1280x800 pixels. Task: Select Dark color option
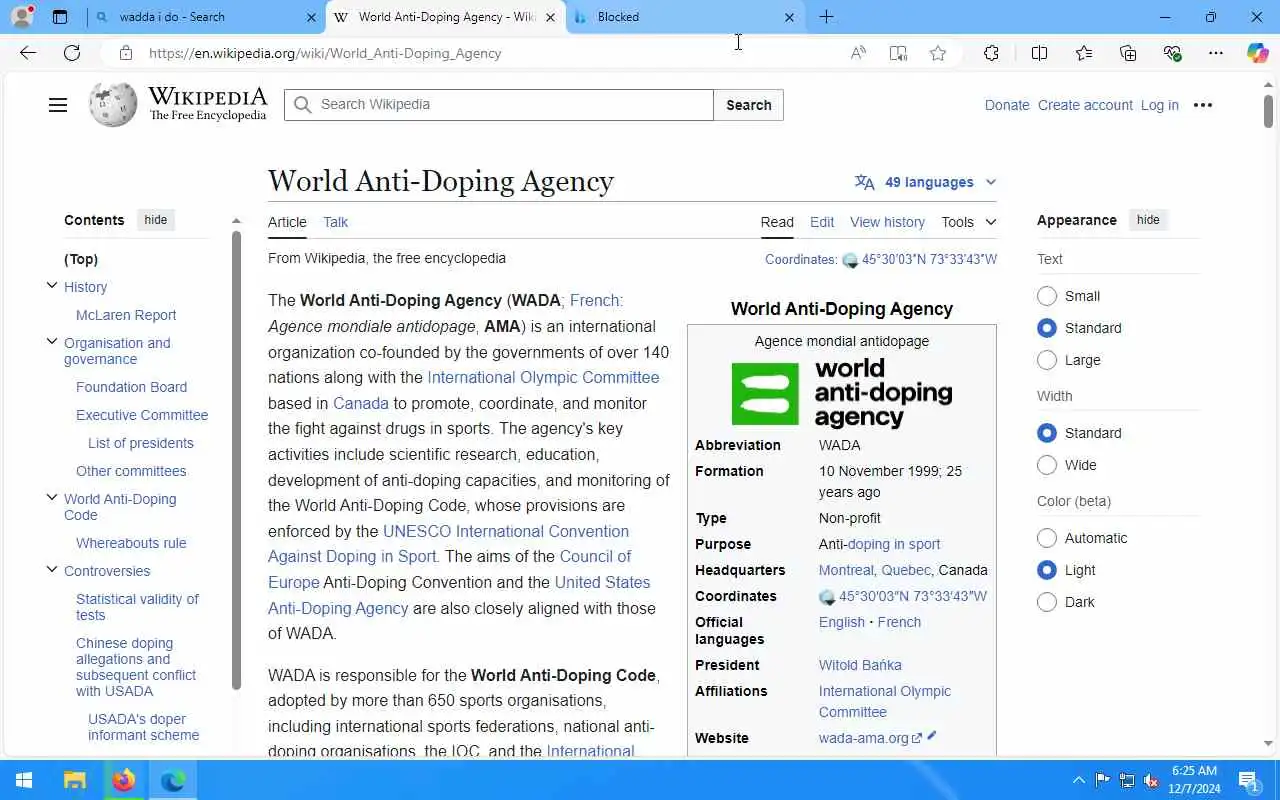click(x=1047, y=602)
